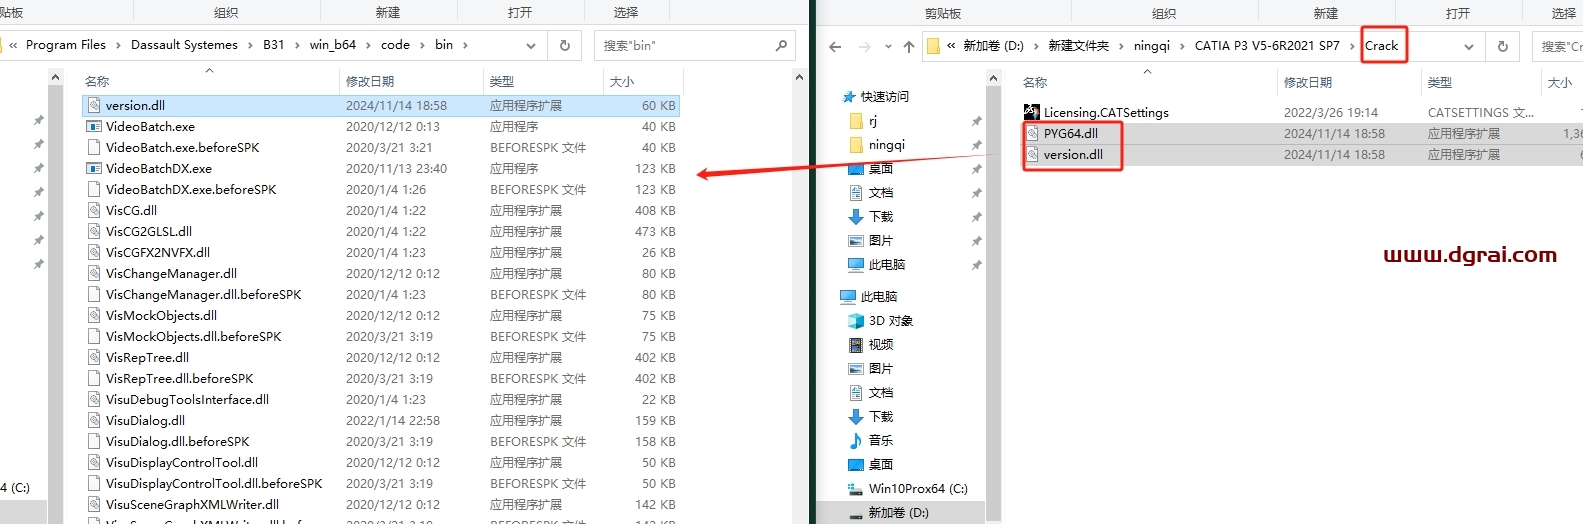Select VisChangeManager.dll.beforeSPK
Viewport: 1583px width, 524px height.
204,294
